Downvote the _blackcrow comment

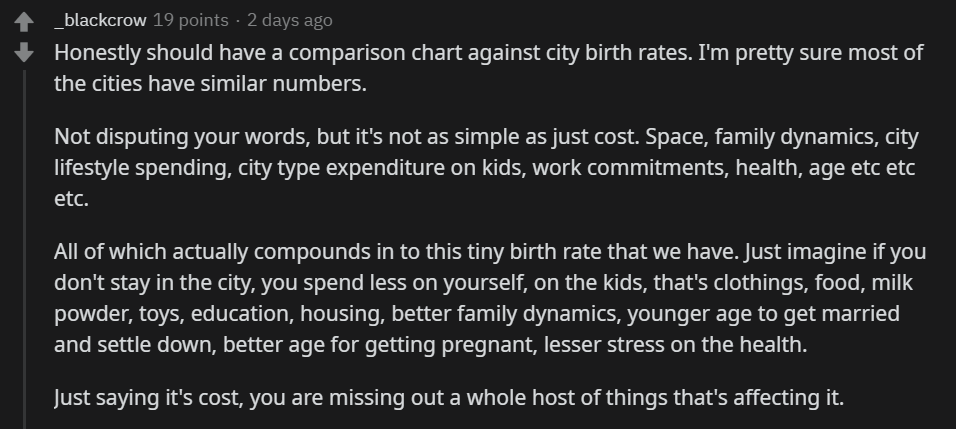coord(24,52)
